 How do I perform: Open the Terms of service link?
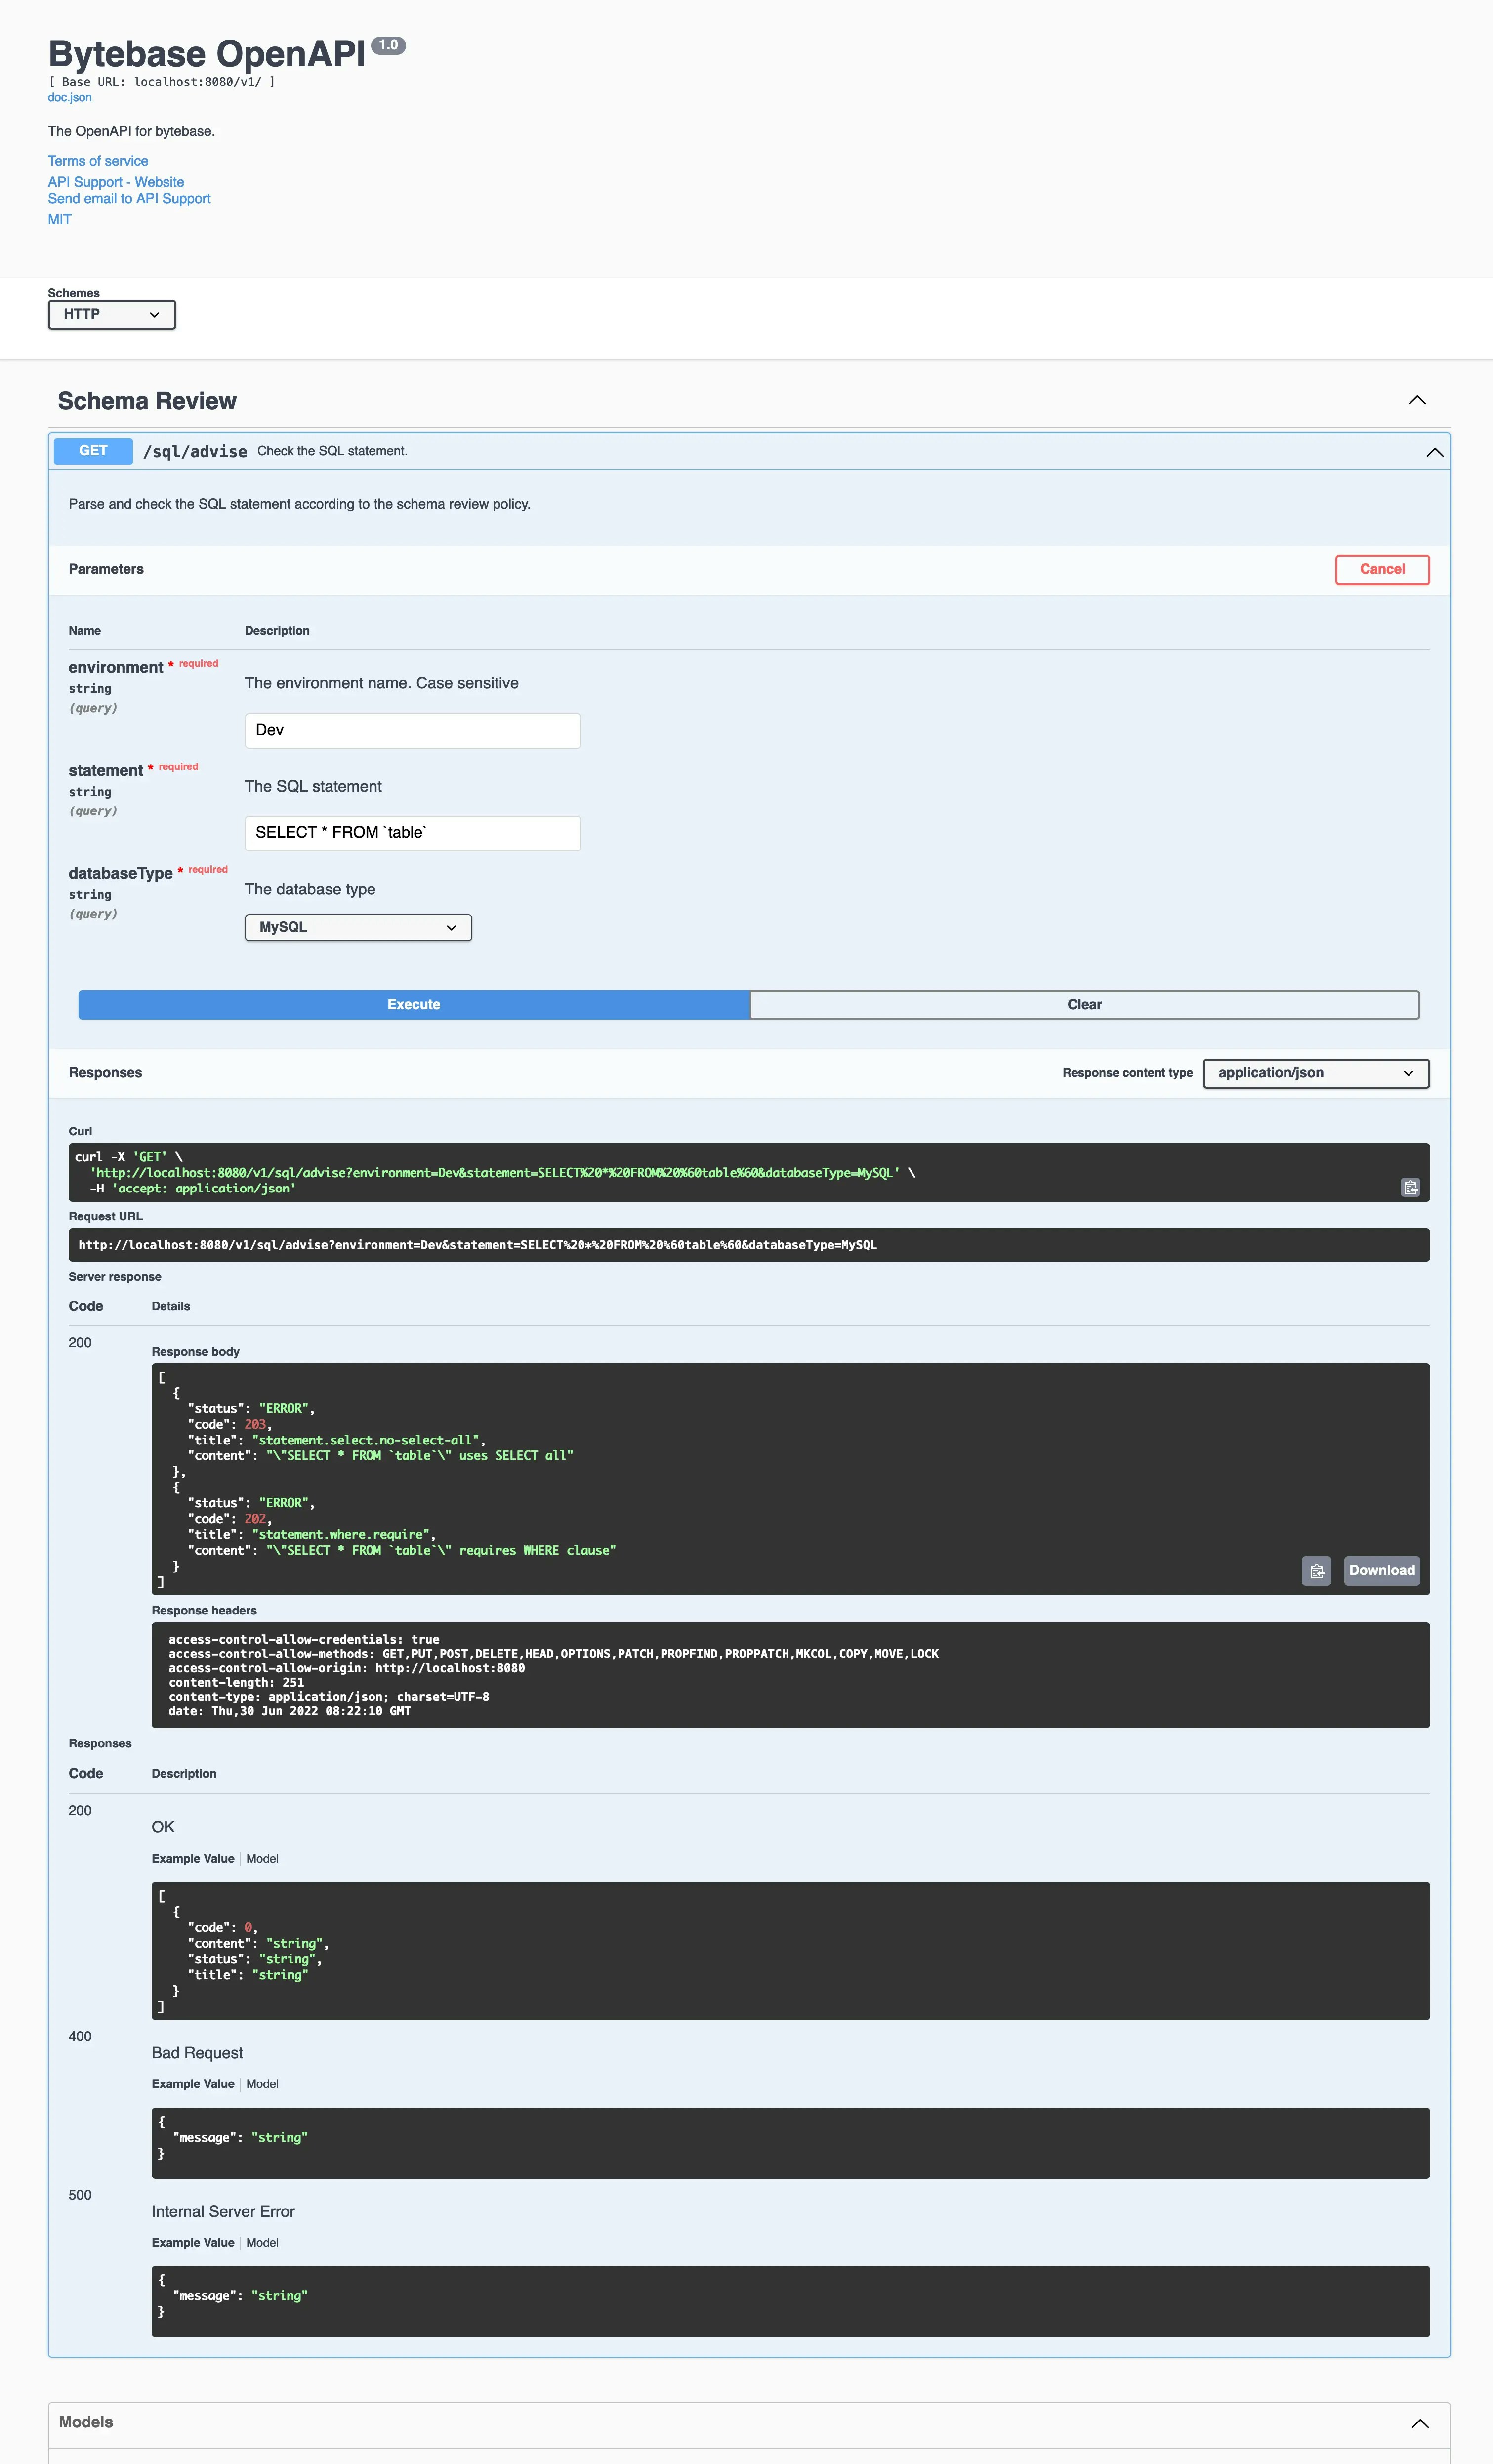97,160
